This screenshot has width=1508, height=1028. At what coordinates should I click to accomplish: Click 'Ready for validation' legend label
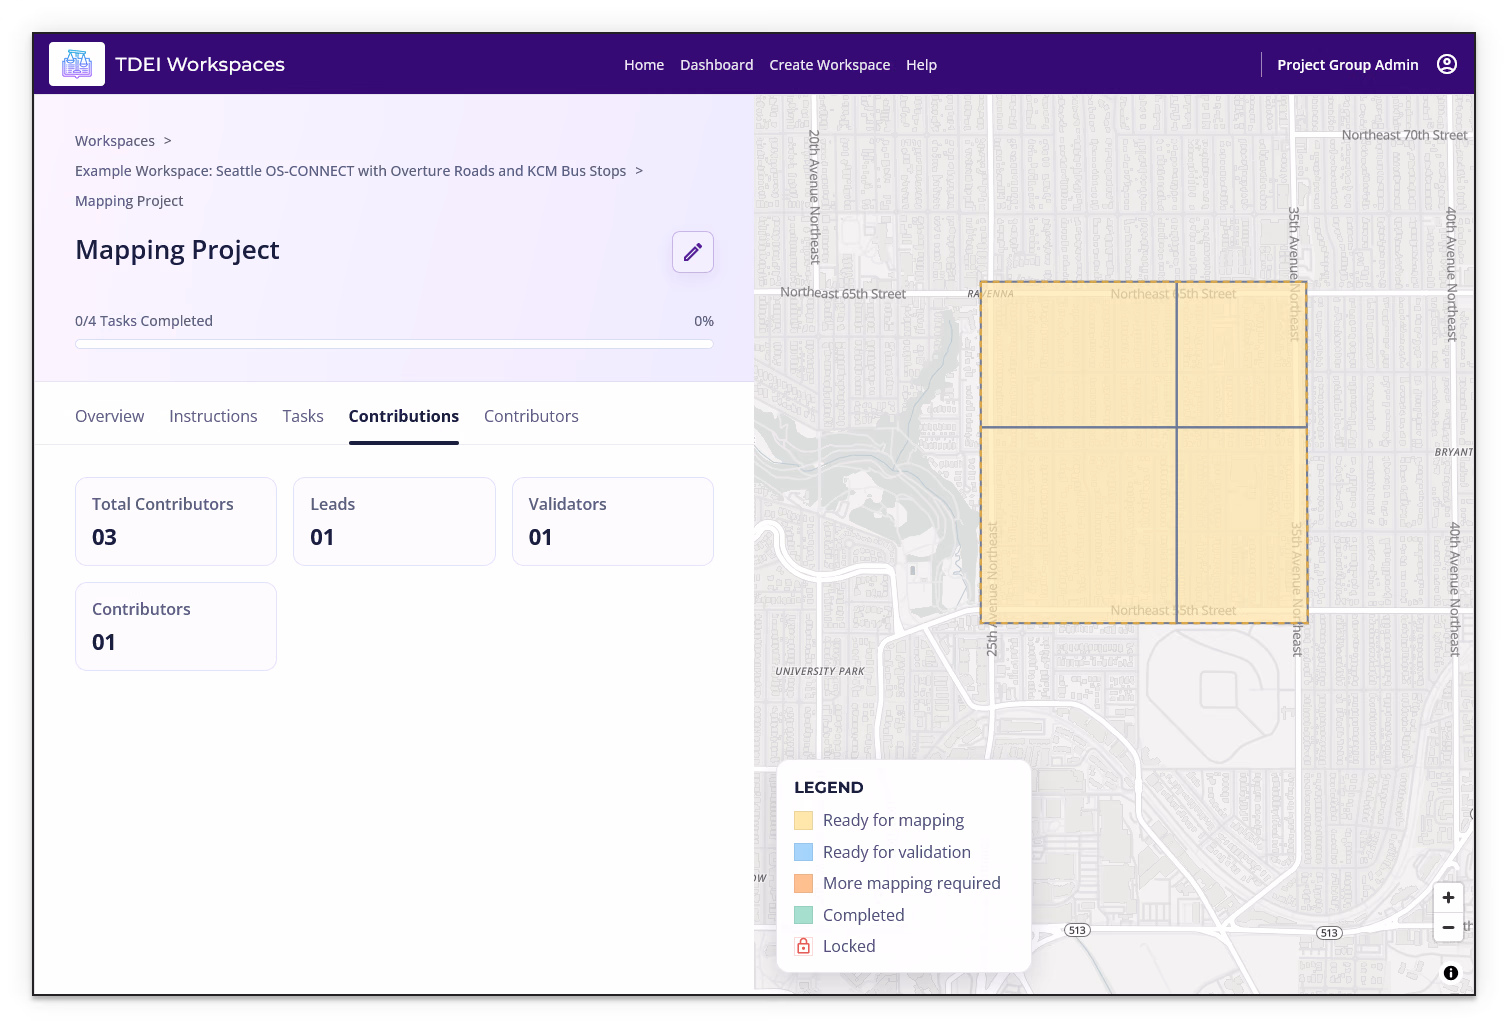pos(897,852)
